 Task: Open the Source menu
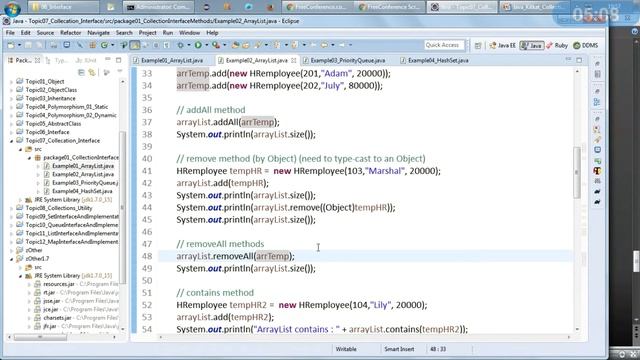tap(45, 33)
